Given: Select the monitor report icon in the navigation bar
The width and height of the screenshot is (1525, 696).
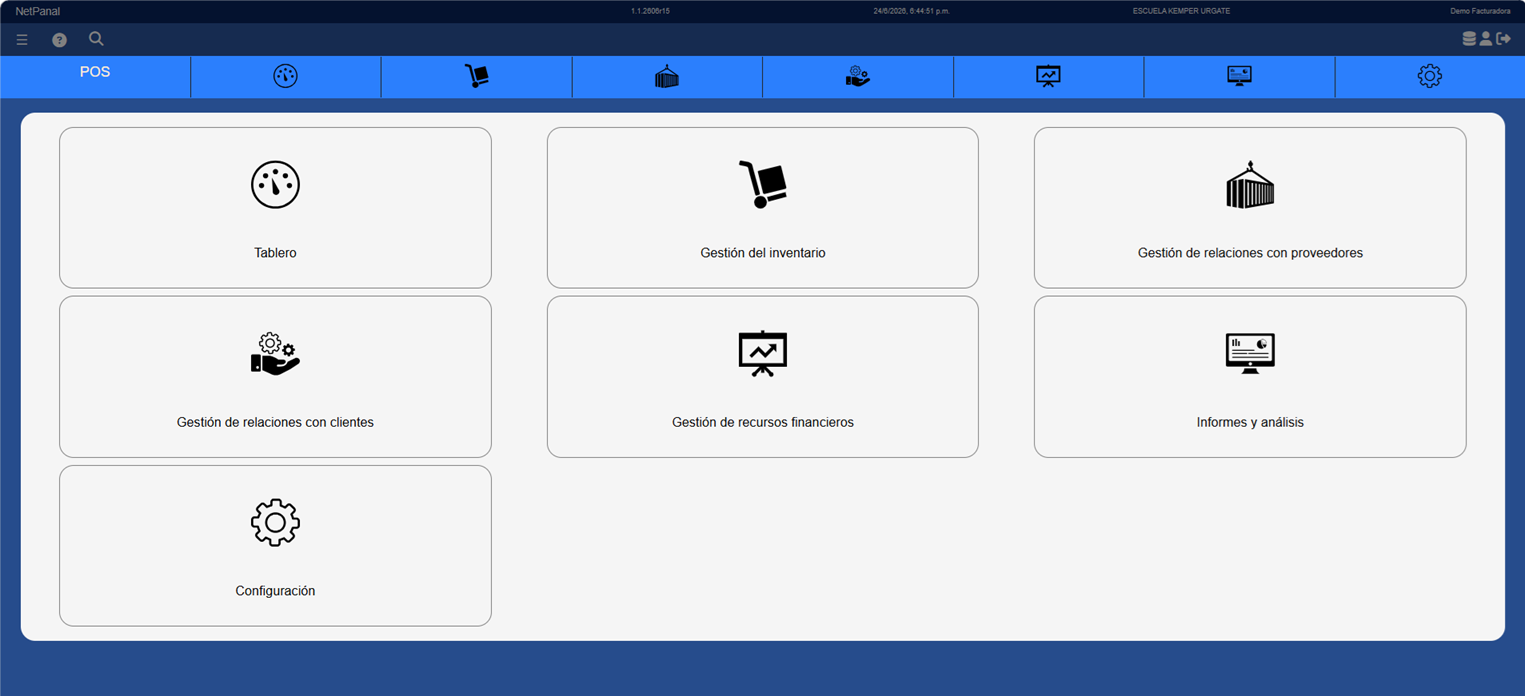Looking at the screenshot, I should click(1239, 76).
